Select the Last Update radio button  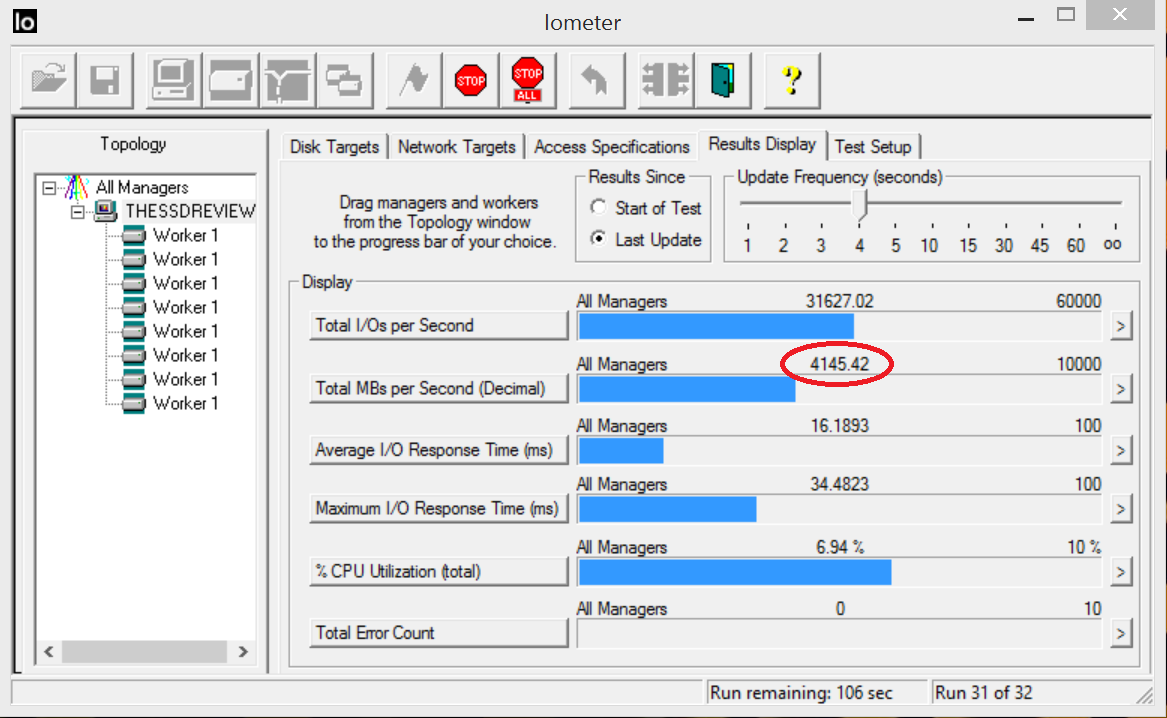599,240
